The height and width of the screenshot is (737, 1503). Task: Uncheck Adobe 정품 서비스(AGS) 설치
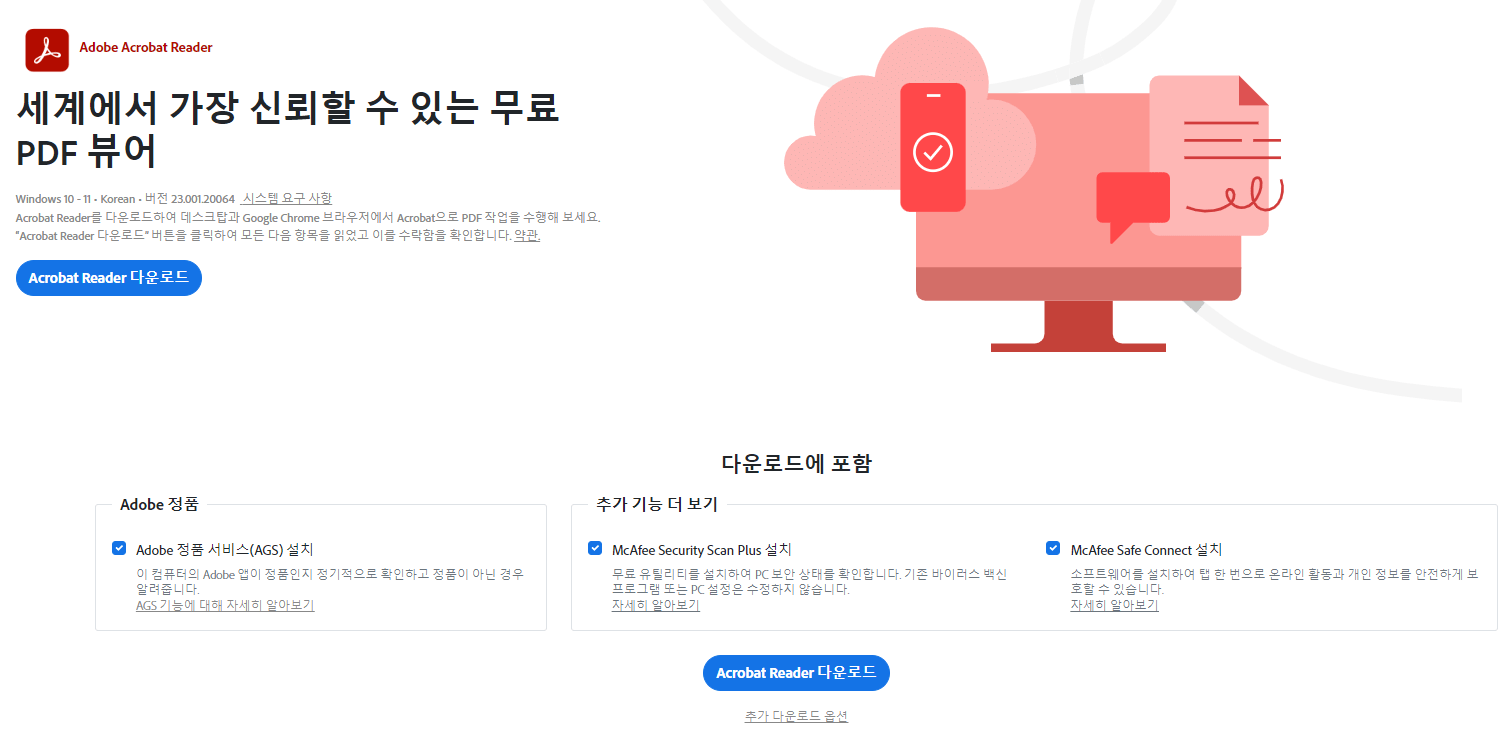pyautogui.click(x=121, y=548)
